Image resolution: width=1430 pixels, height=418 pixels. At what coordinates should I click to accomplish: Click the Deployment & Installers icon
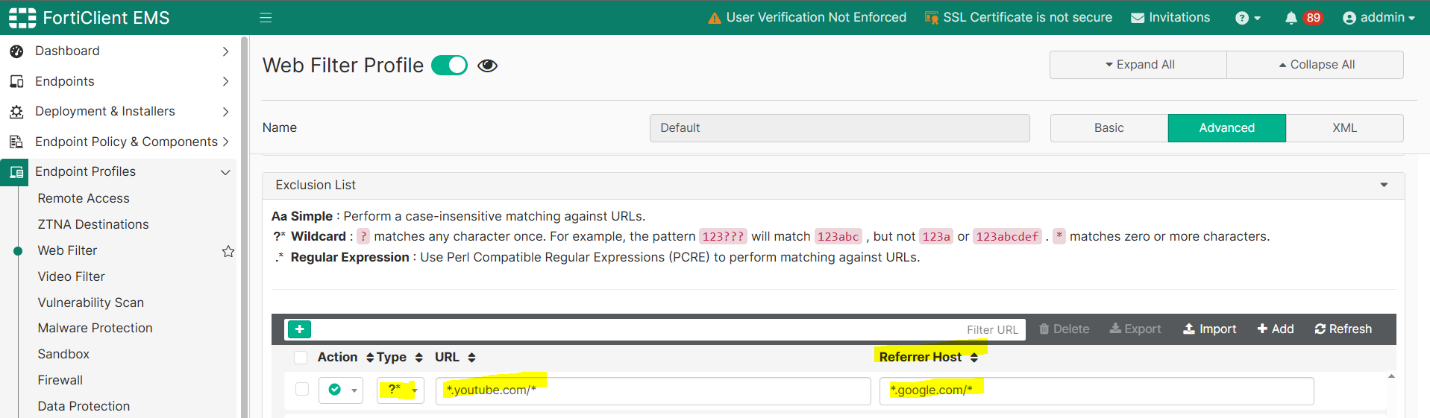(x=17, y=111)
